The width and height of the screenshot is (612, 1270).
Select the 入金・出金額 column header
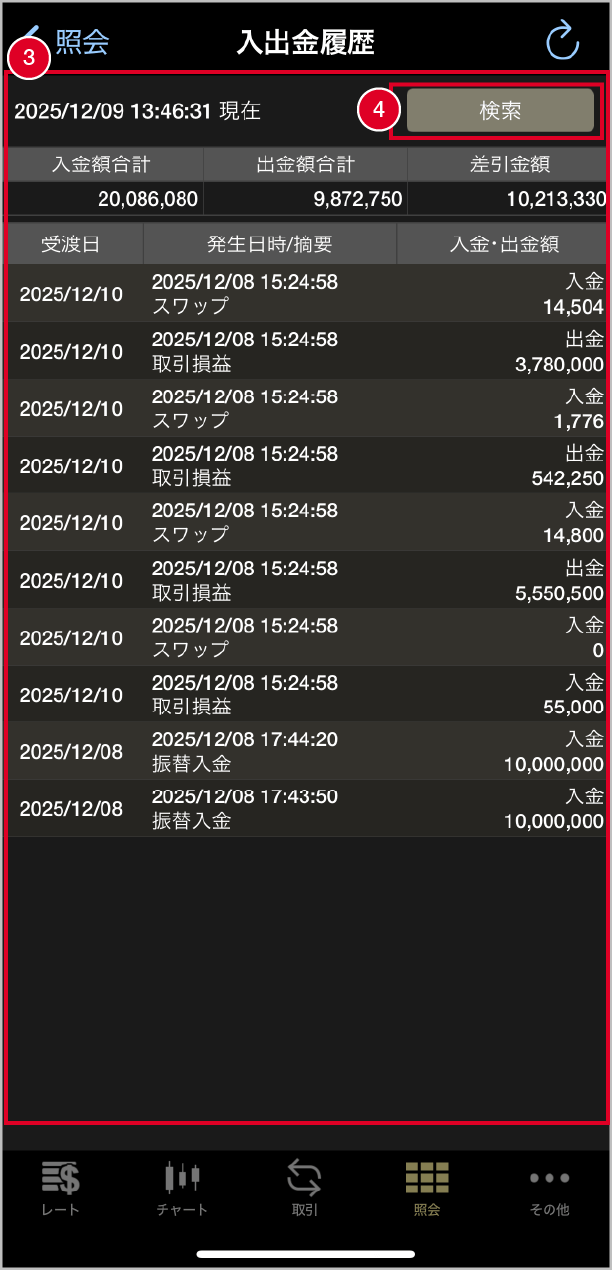tap(503, 243)
